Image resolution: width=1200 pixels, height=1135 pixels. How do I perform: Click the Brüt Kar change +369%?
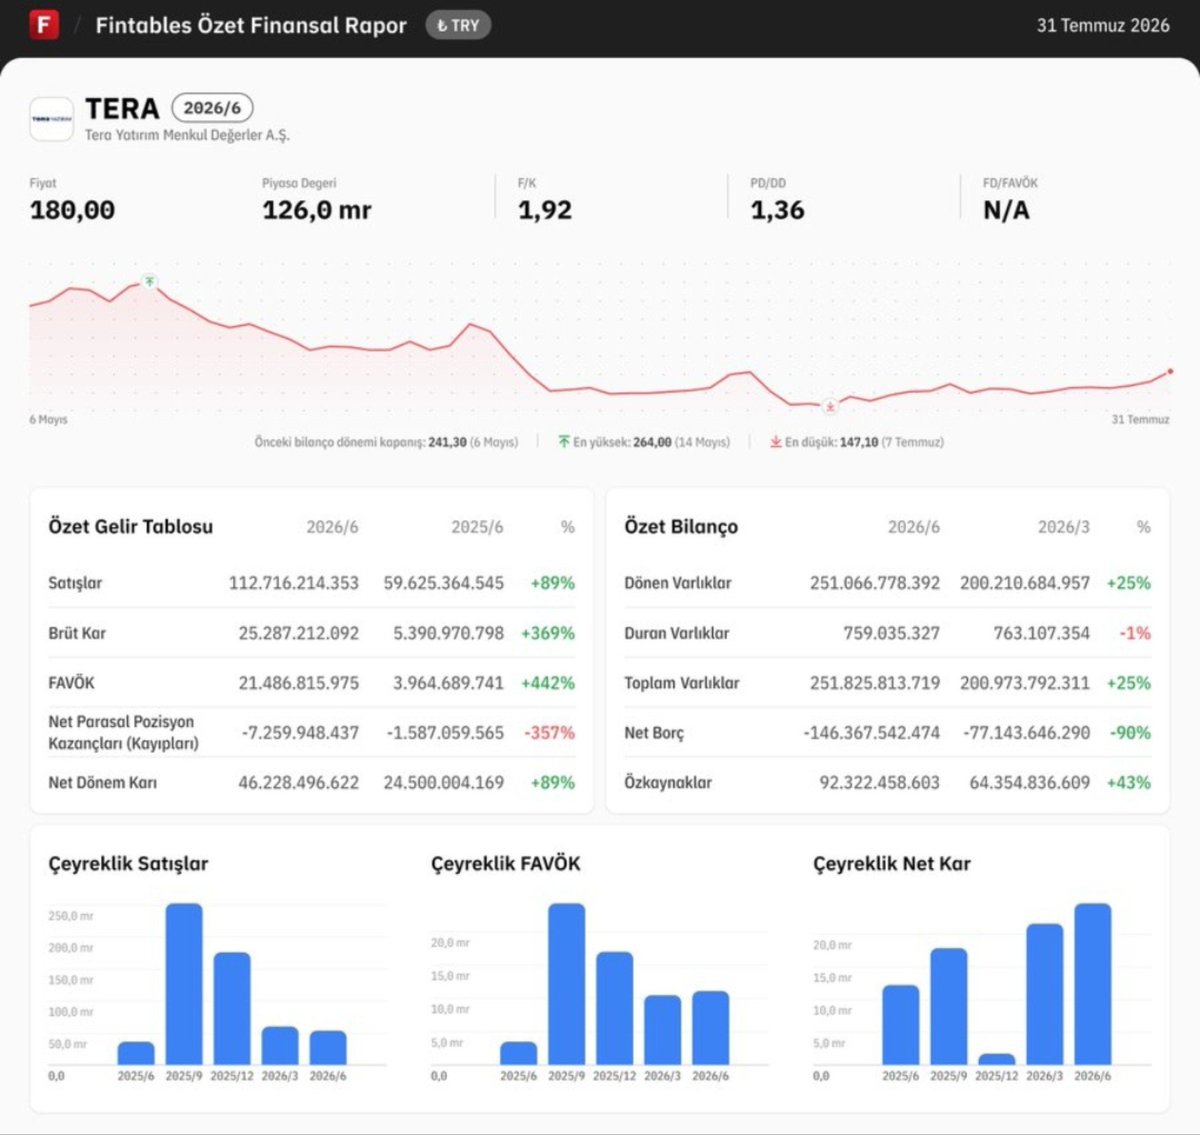click(x=548, y=633)
